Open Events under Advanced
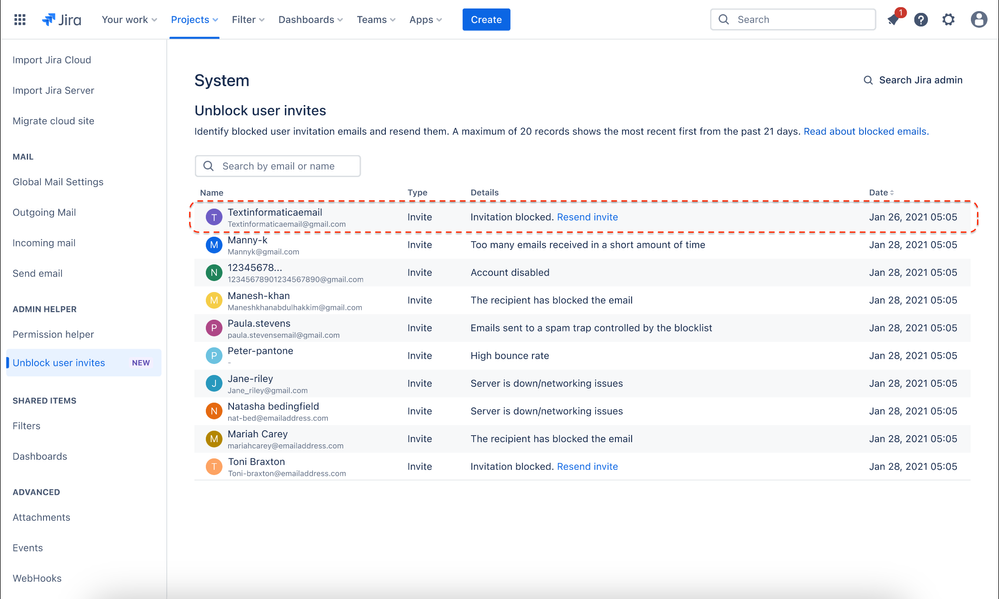This screenshot has width=999, height=599. point(27,548)
